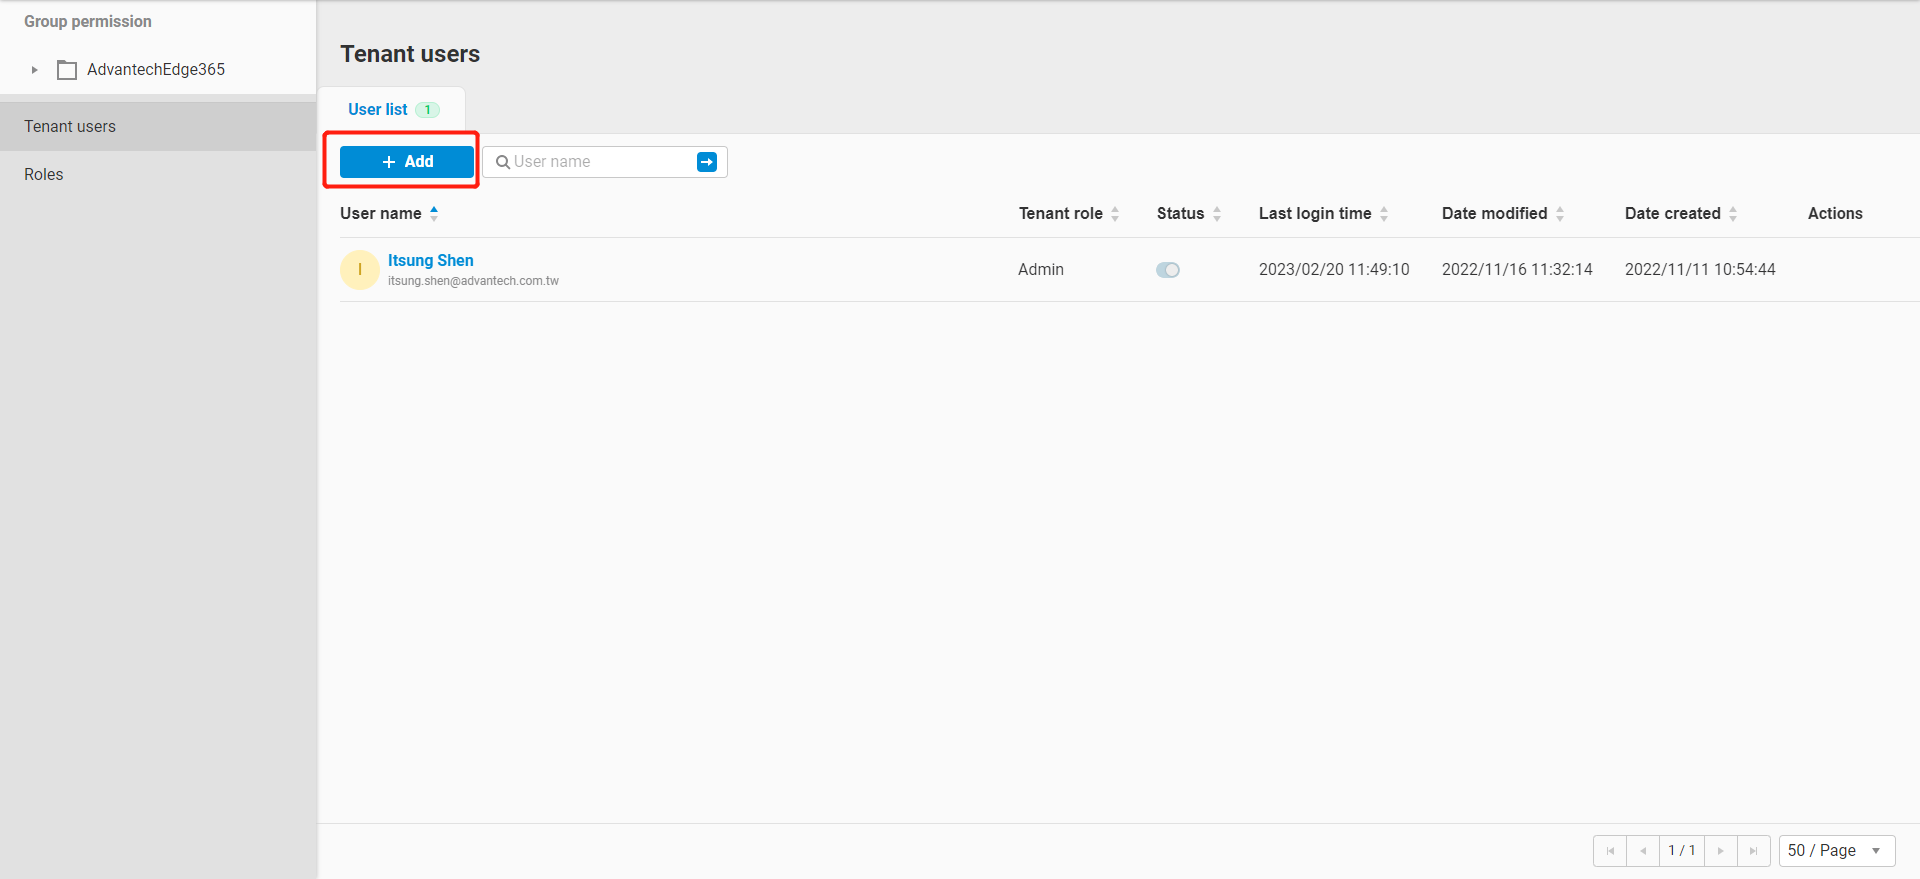Click the search submit arrow icon
Image resolution: width=1920 pixels, height=879 pixels.
(x=706, y=162)
